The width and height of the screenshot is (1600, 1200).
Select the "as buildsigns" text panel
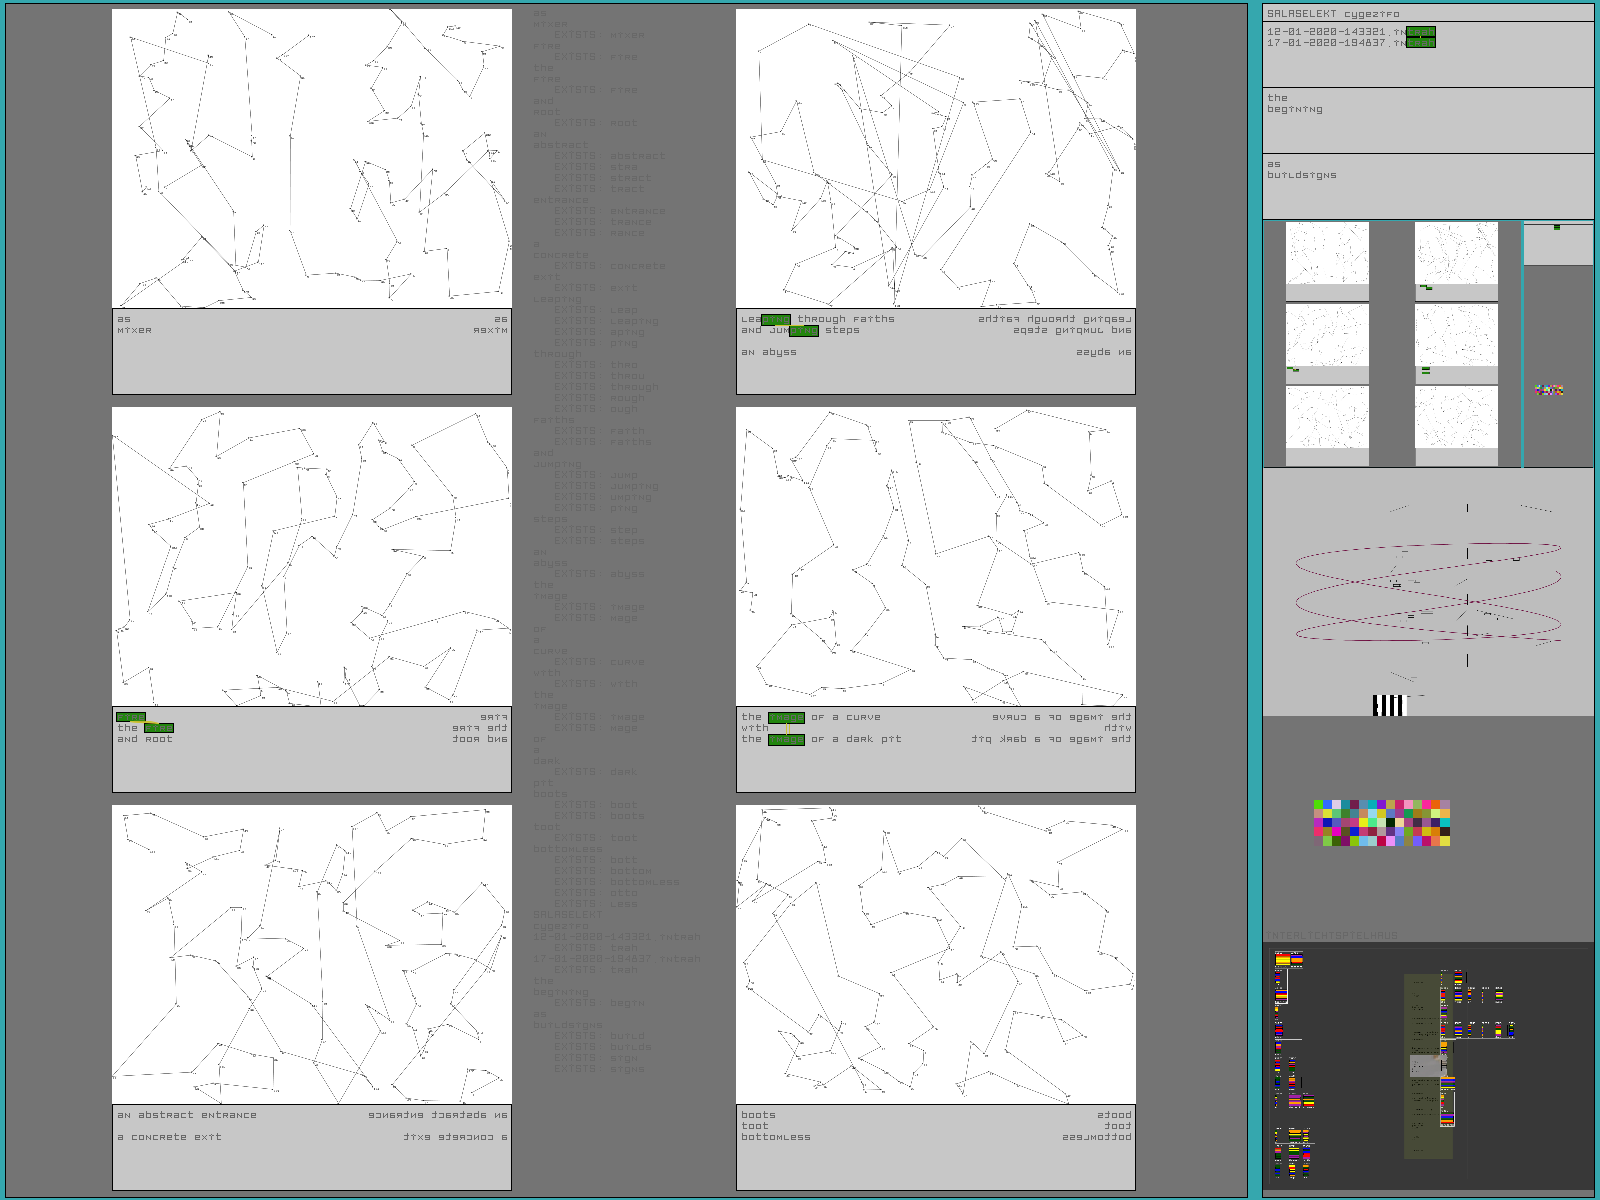tap(1427, 185)
